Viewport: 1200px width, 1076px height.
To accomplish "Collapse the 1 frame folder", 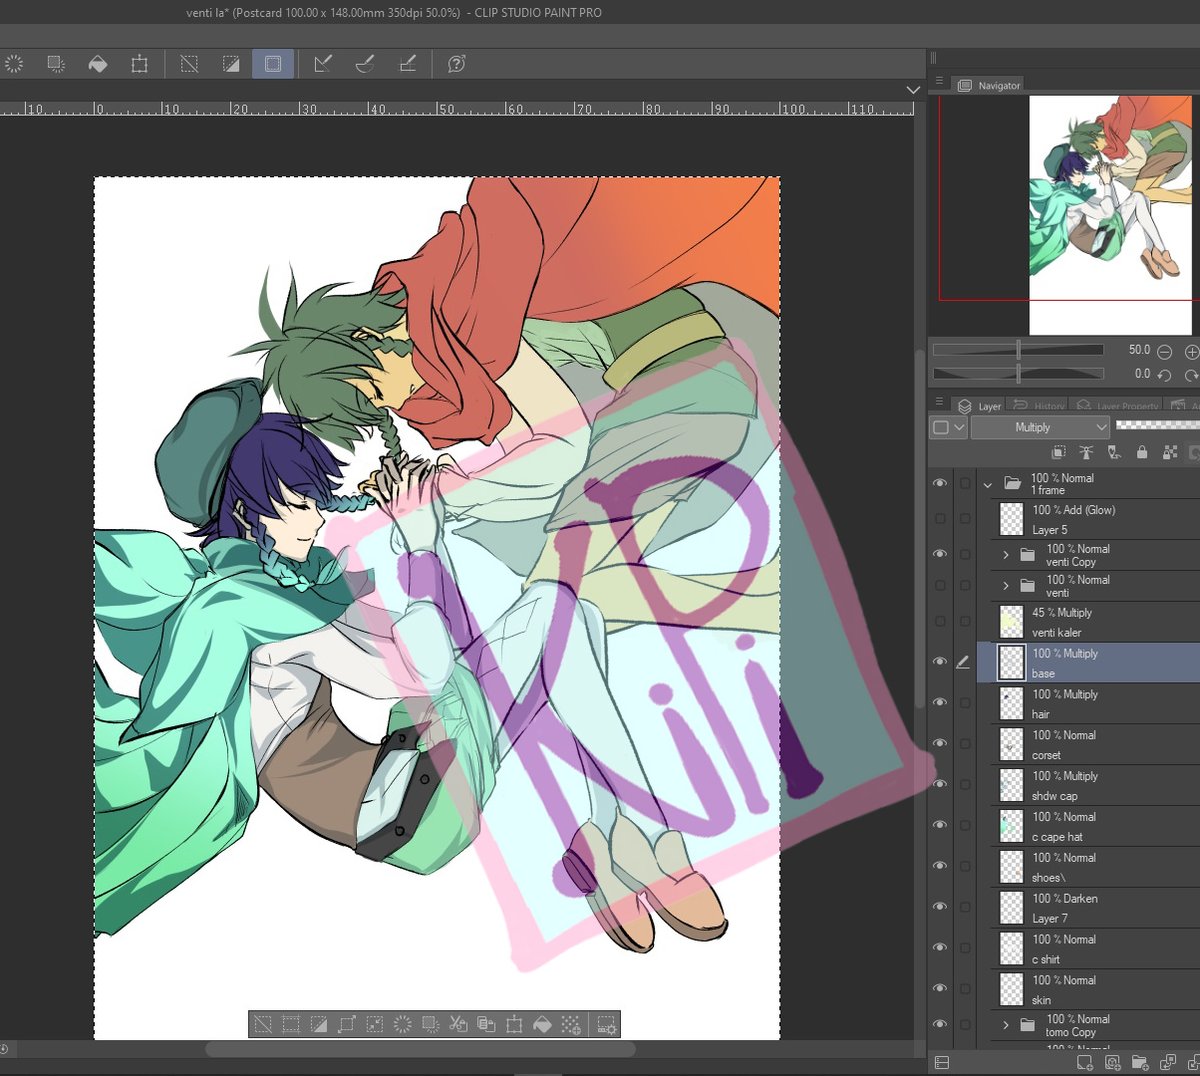I will click(x=988, y=484).
